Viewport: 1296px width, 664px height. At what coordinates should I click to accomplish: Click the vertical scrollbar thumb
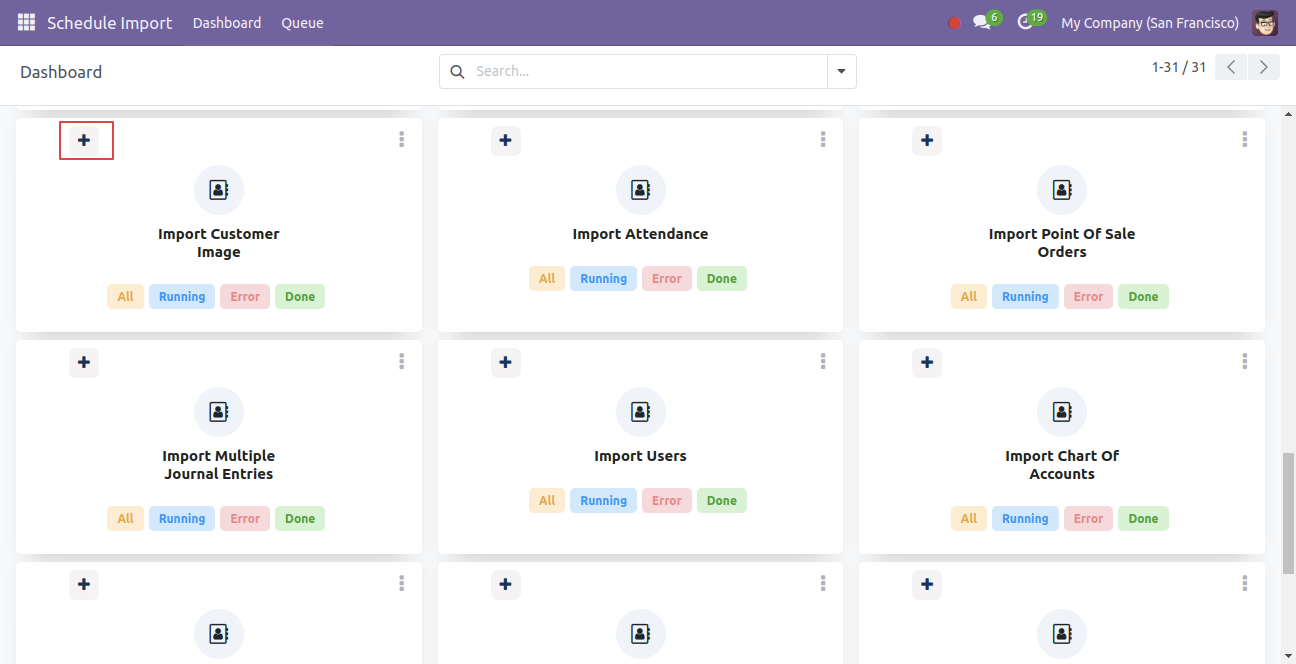pos(1289,513)
